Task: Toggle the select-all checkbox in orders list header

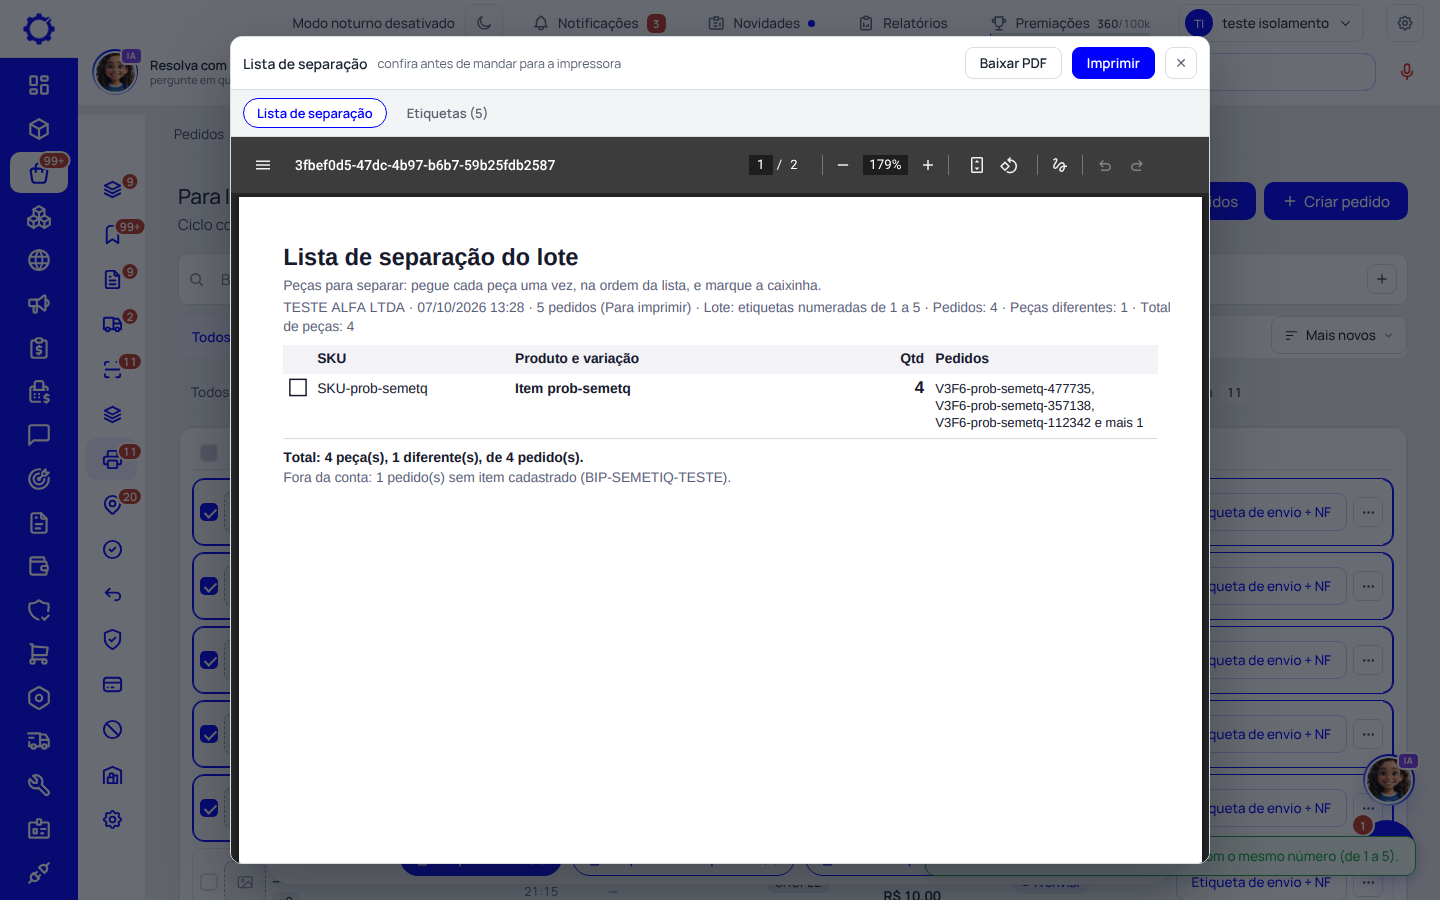Action: [209, 453]
